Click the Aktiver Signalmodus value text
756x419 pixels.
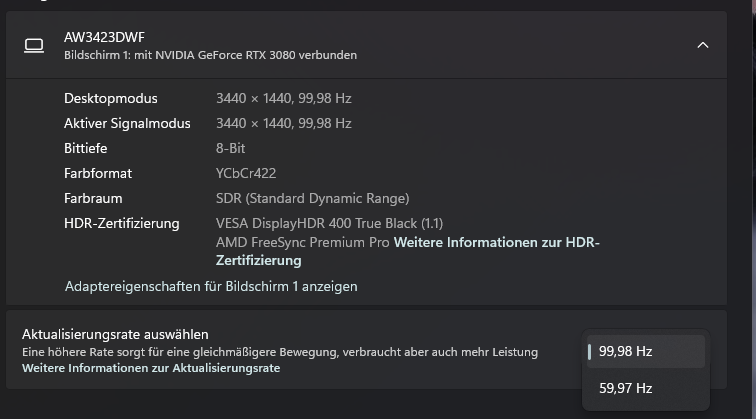(x=284, y=123)
